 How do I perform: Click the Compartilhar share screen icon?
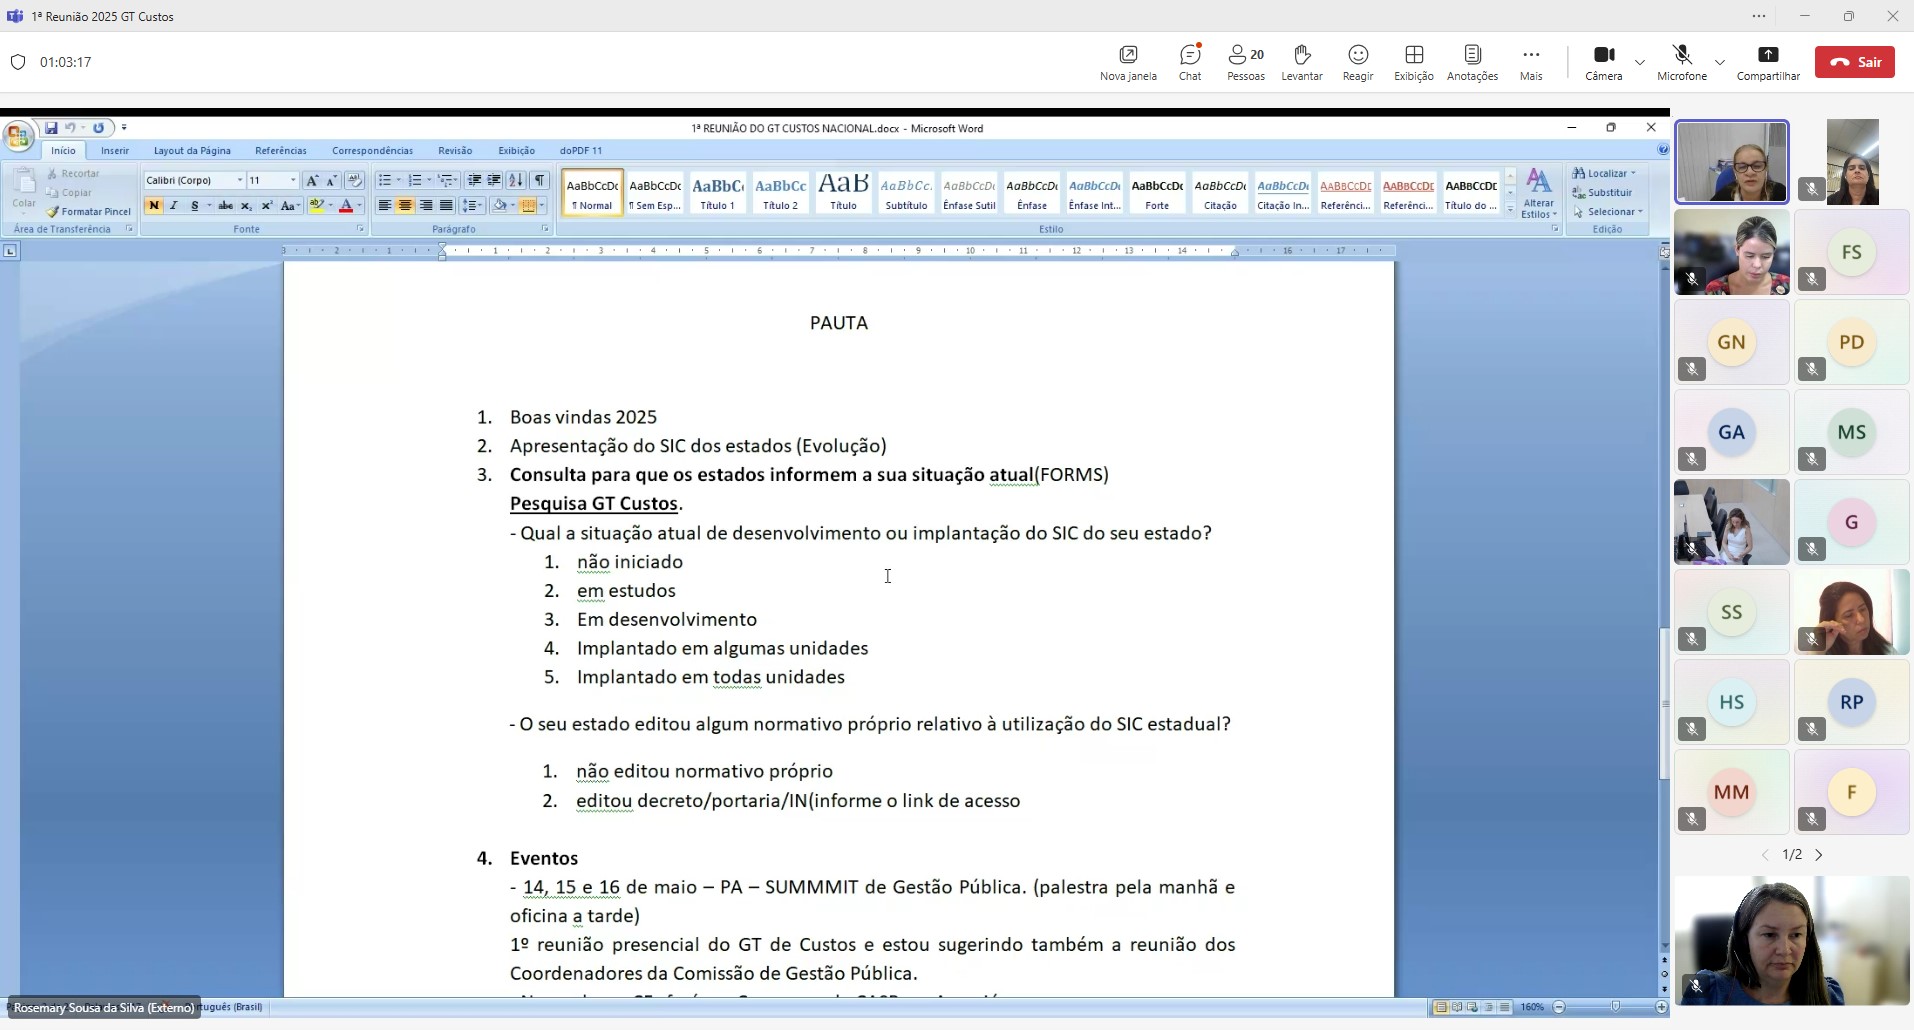1768,62
